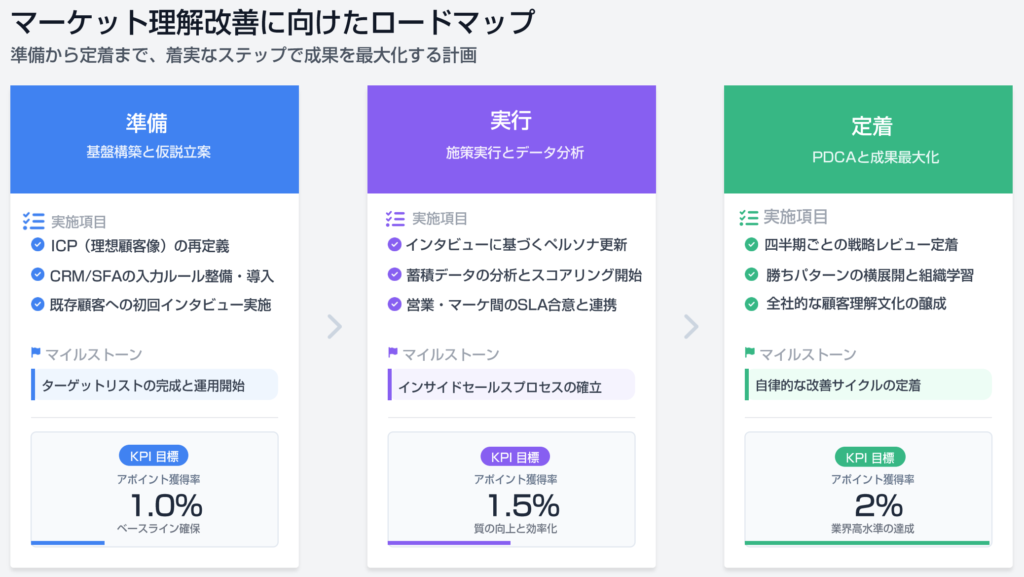1024x577 pixels.
Task: Select the green 定着 header panel
Action: pos(871,139)
